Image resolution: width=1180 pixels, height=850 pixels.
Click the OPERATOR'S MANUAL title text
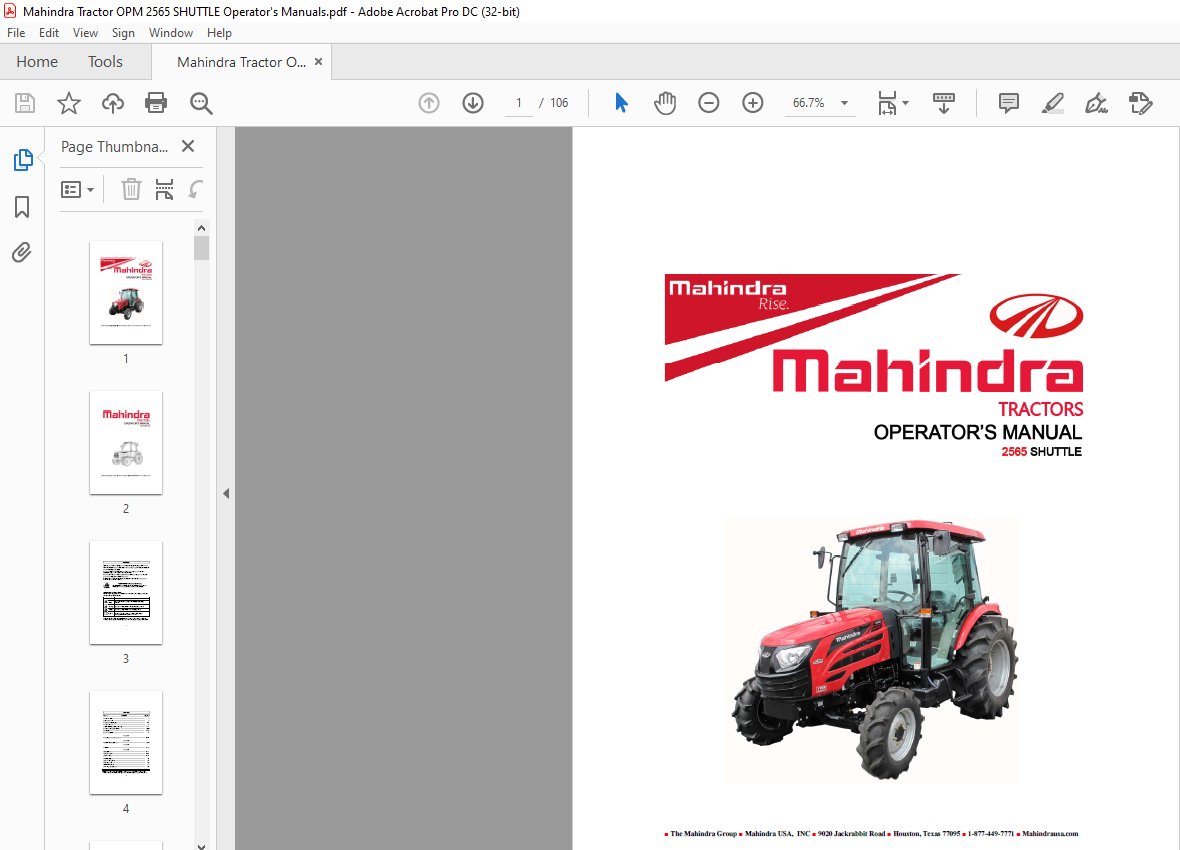coord(978,432)
